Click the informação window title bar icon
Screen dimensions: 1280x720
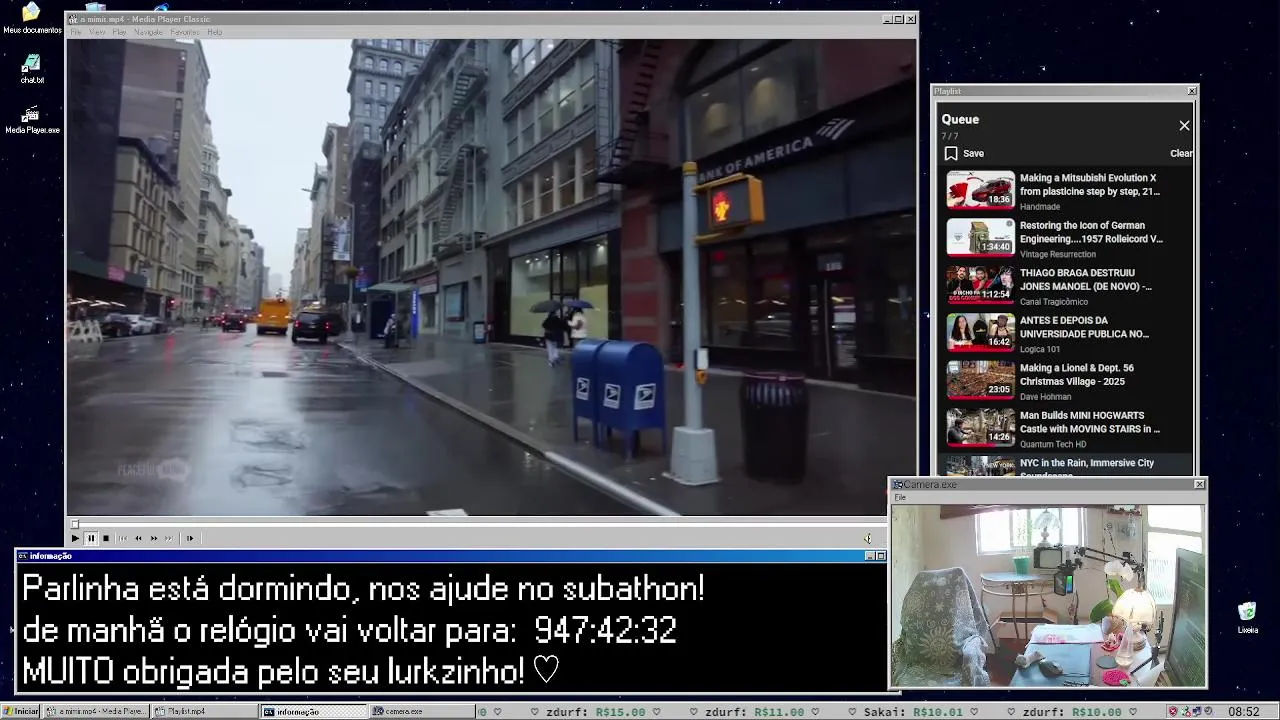(x=22, y=556)
